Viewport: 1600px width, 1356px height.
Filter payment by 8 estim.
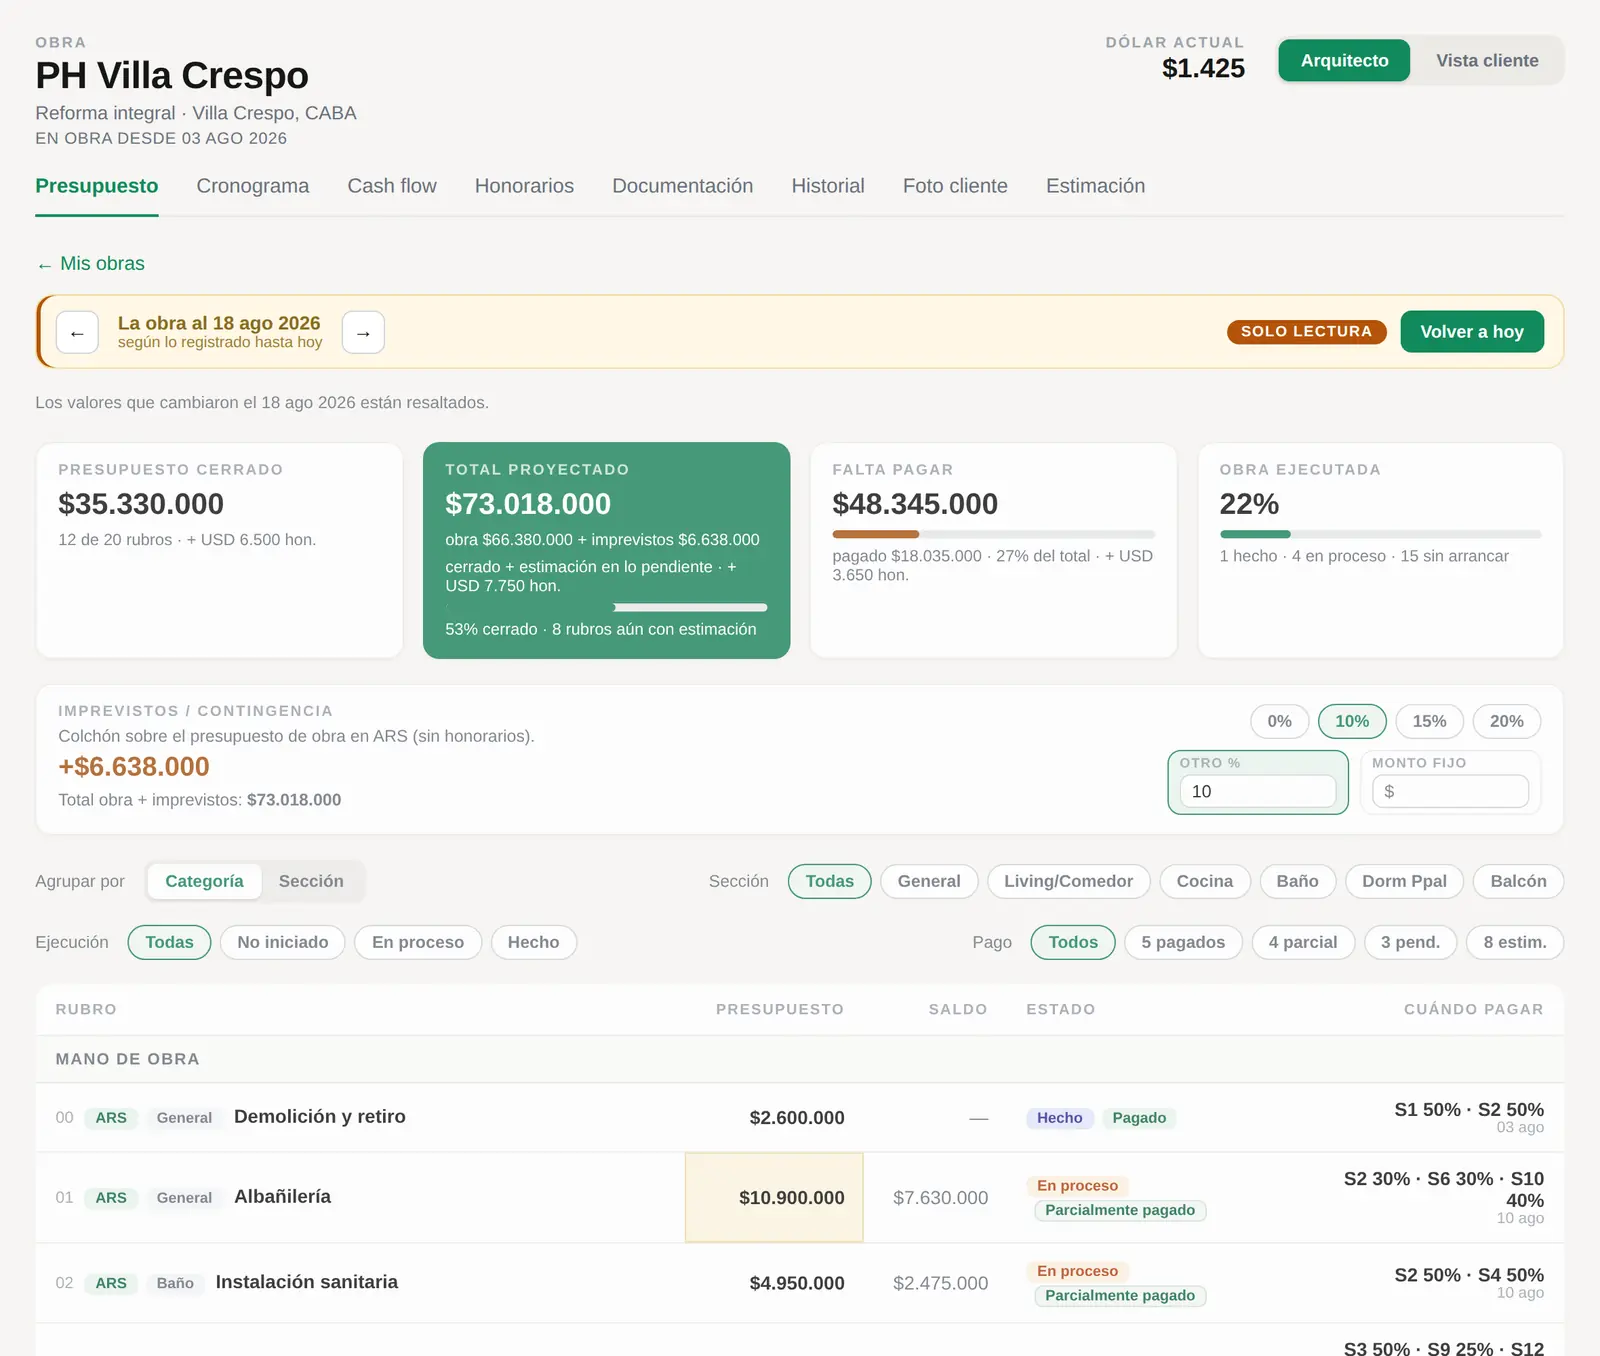coord(1515,942)
